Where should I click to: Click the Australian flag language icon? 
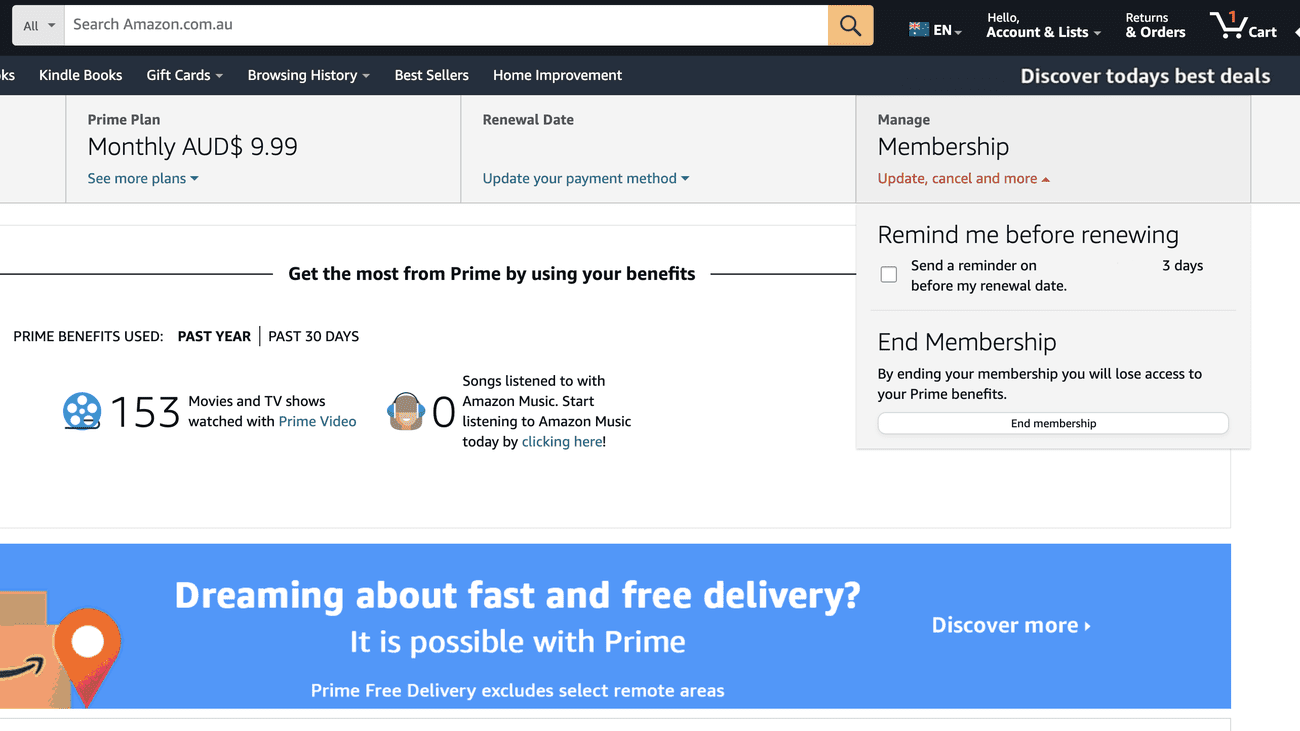[919, 29]
